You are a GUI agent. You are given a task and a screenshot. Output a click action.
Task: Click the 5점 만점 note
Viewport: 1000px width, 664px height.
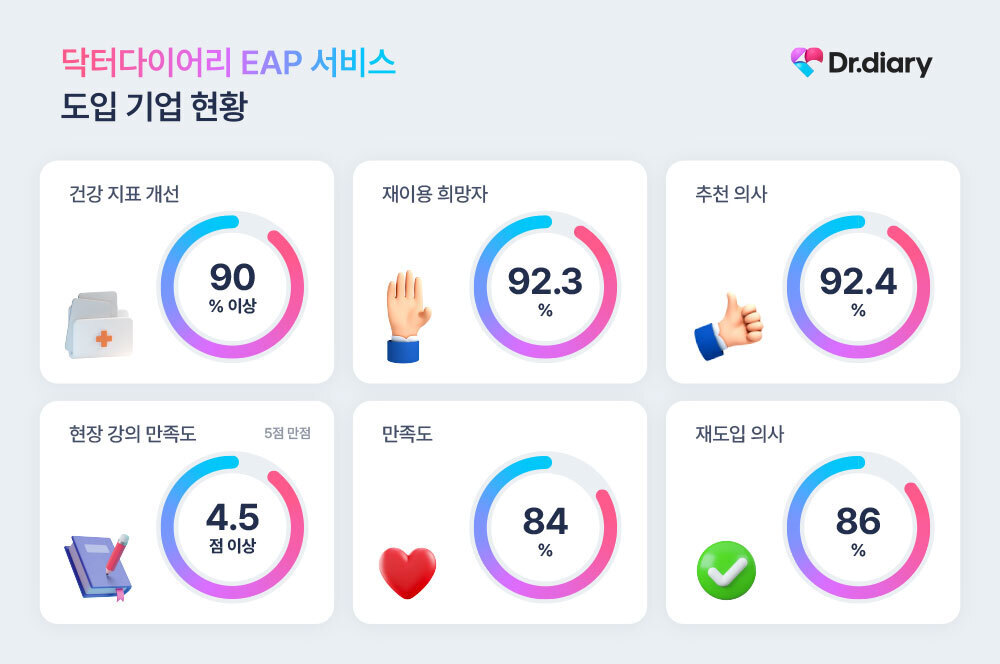click(x=287, y=434)
